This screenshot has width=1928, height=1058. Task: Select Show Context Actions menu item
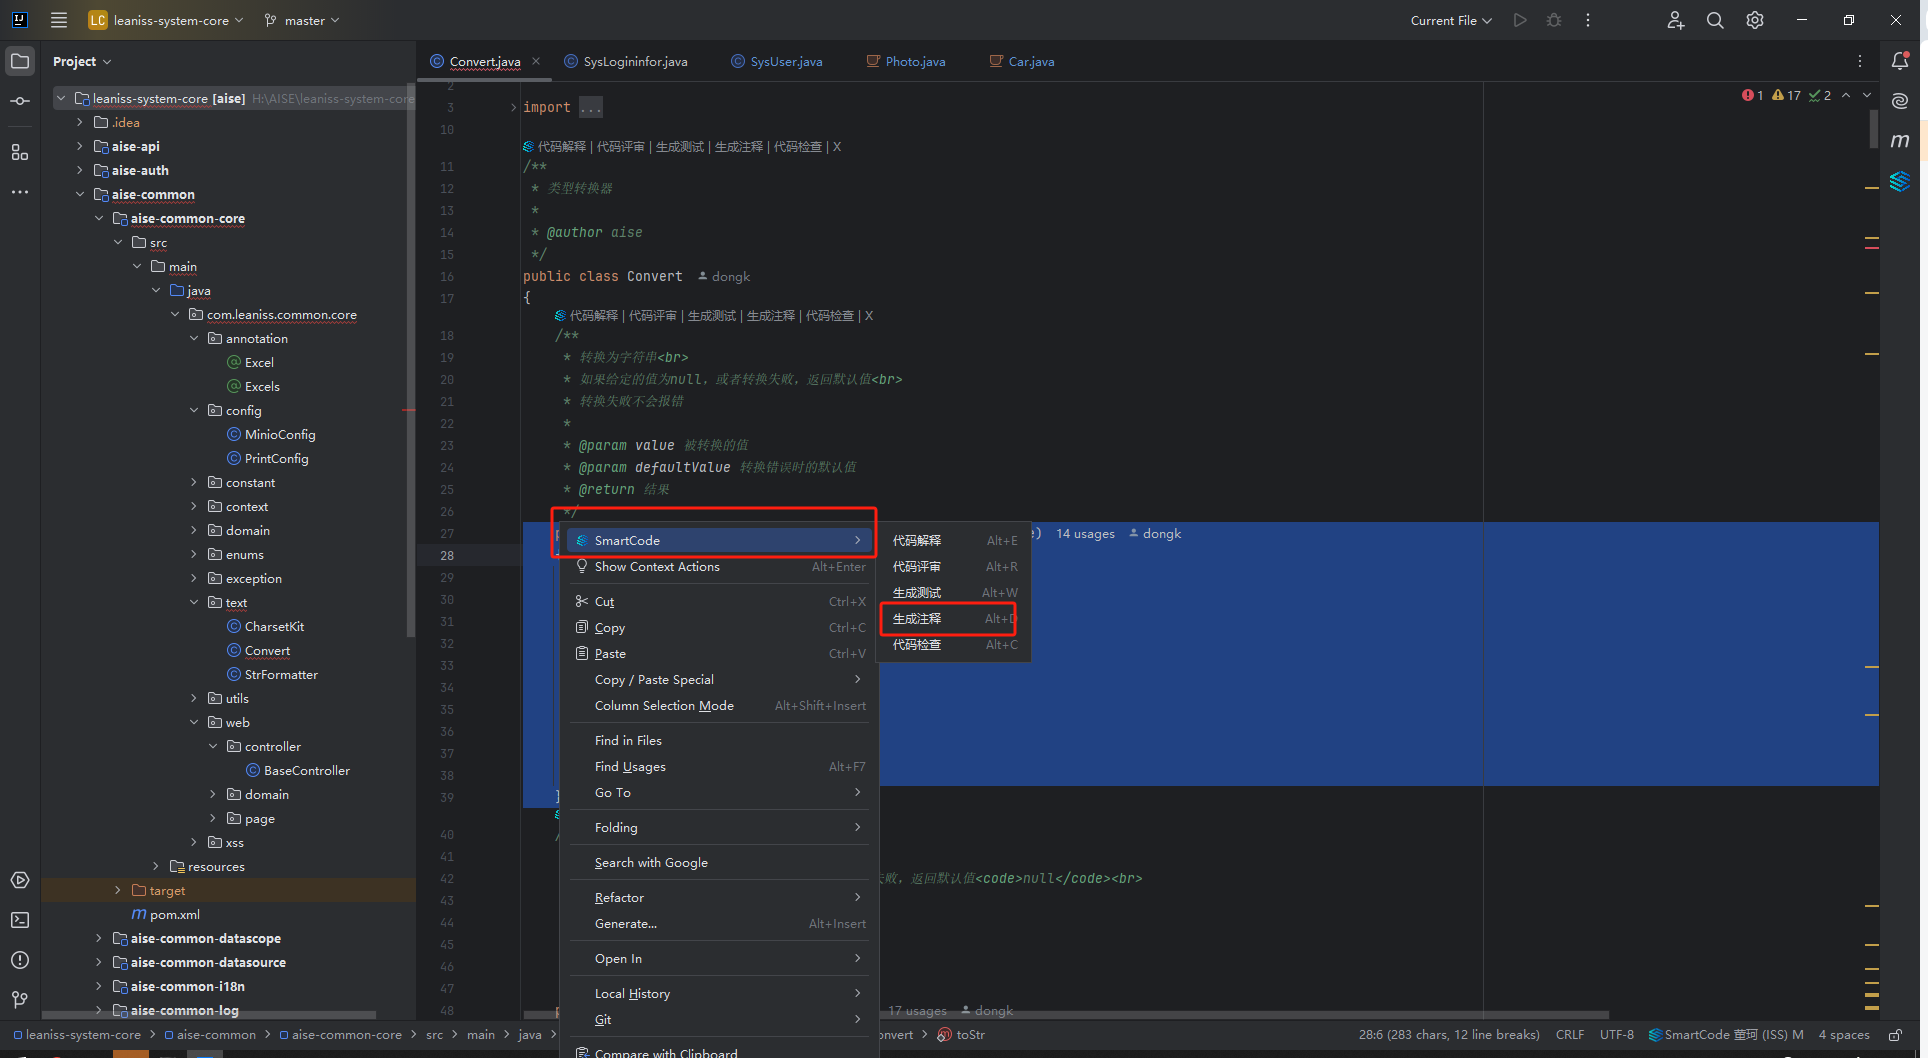[x=718, y=567]
